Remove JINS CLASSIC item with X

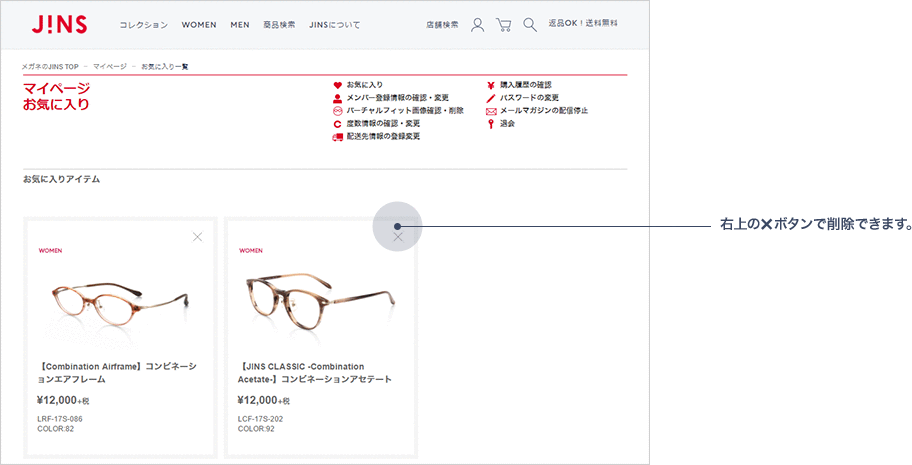pos(398,237)
